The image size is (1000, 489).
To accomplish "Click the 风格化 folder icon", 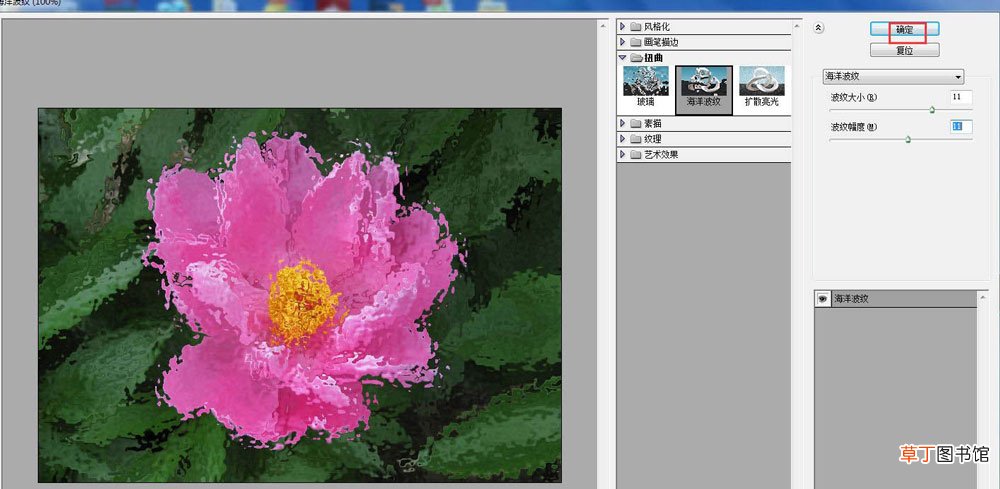I will point(635,27).
